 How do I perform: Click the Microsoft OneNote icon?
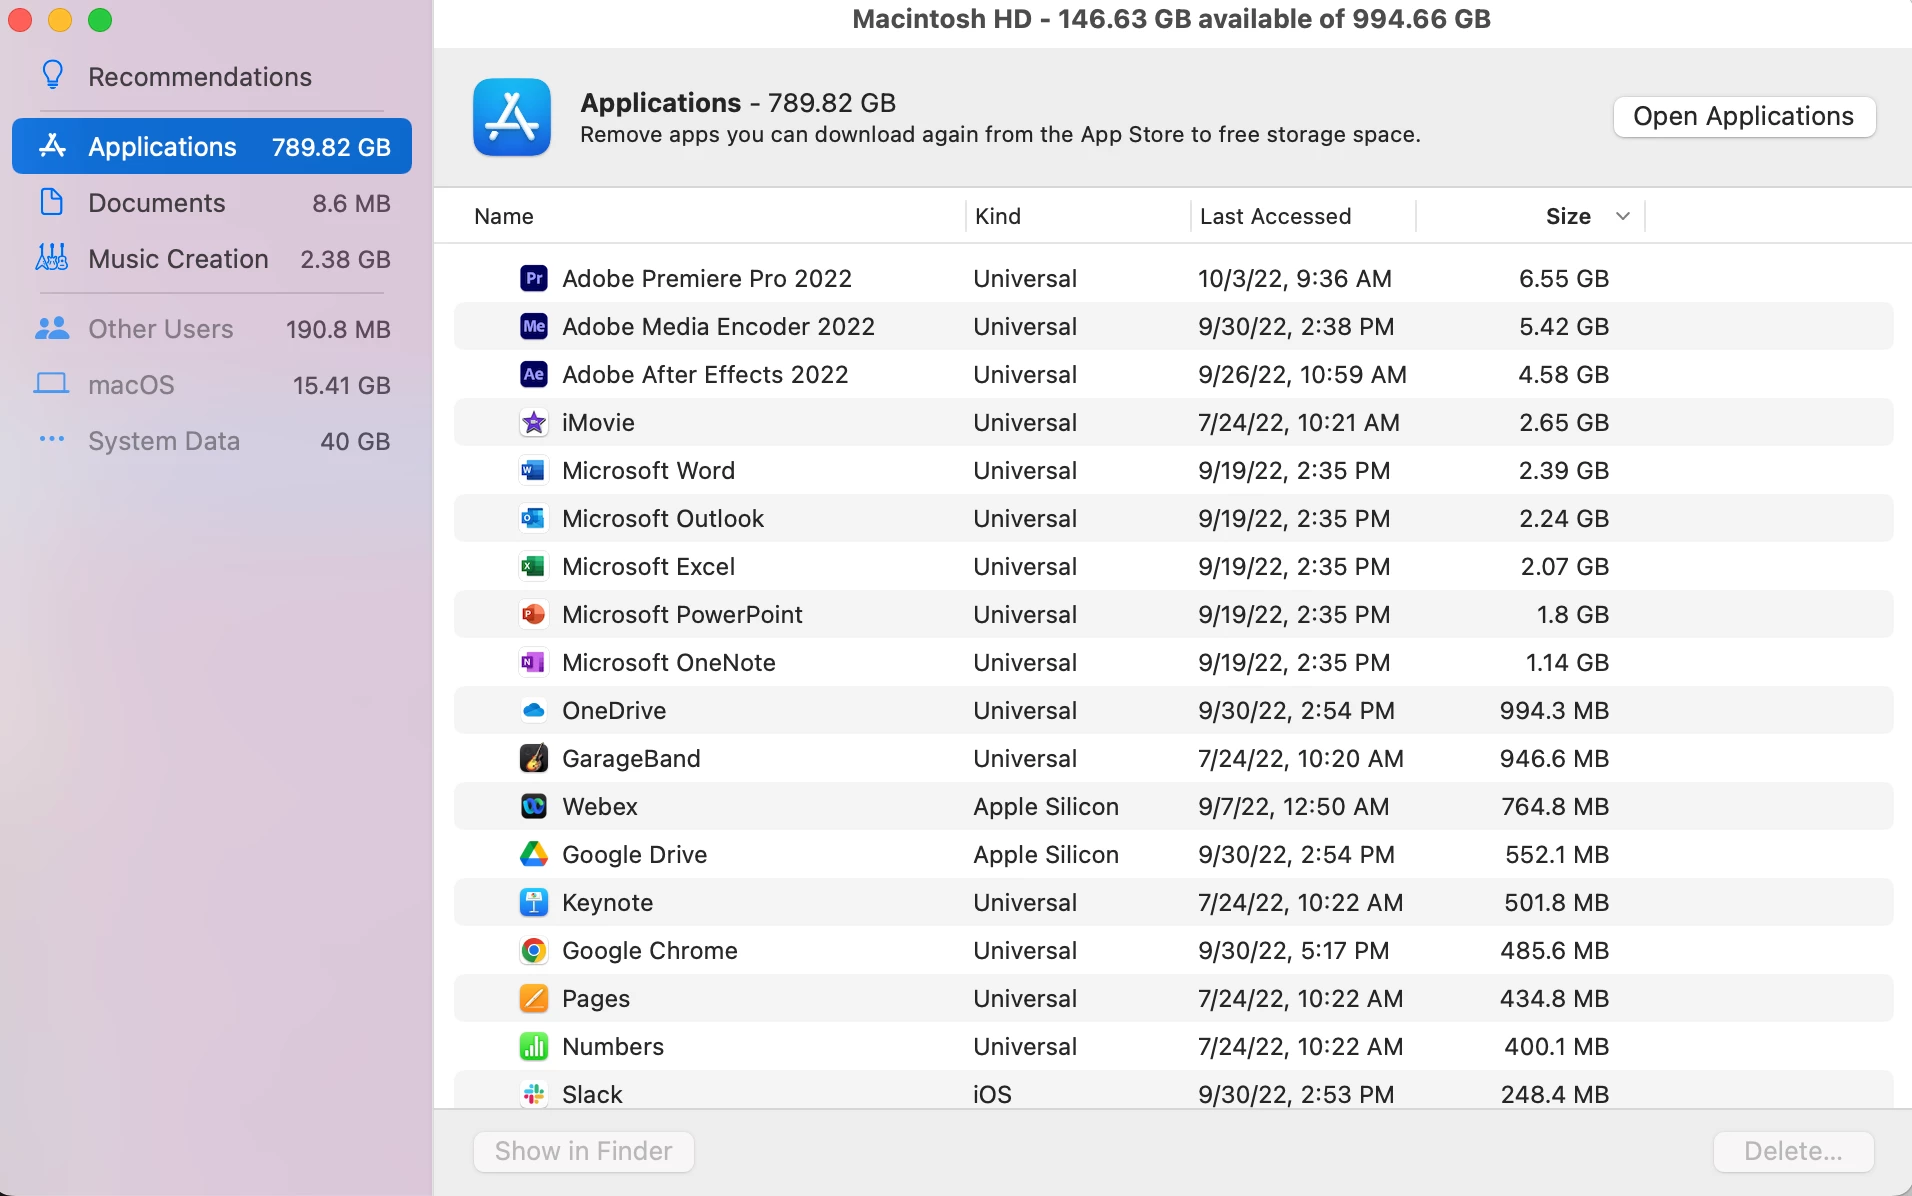[534, 662]
